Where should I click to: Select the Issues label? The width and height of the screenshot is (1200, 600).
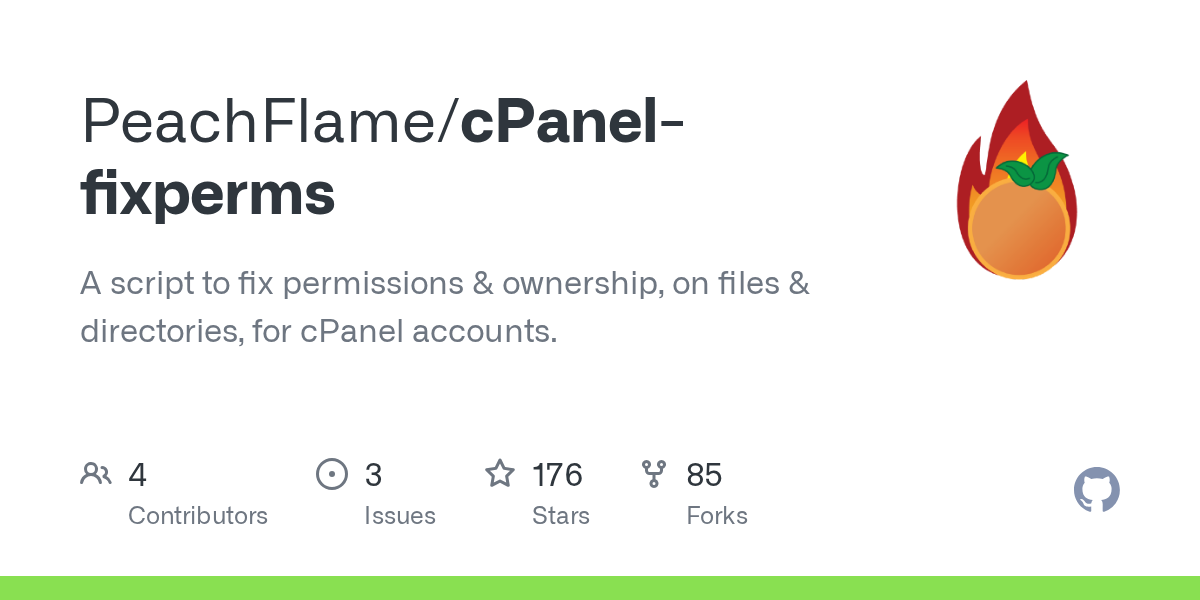pyautogui.click(x=400, y=516)
